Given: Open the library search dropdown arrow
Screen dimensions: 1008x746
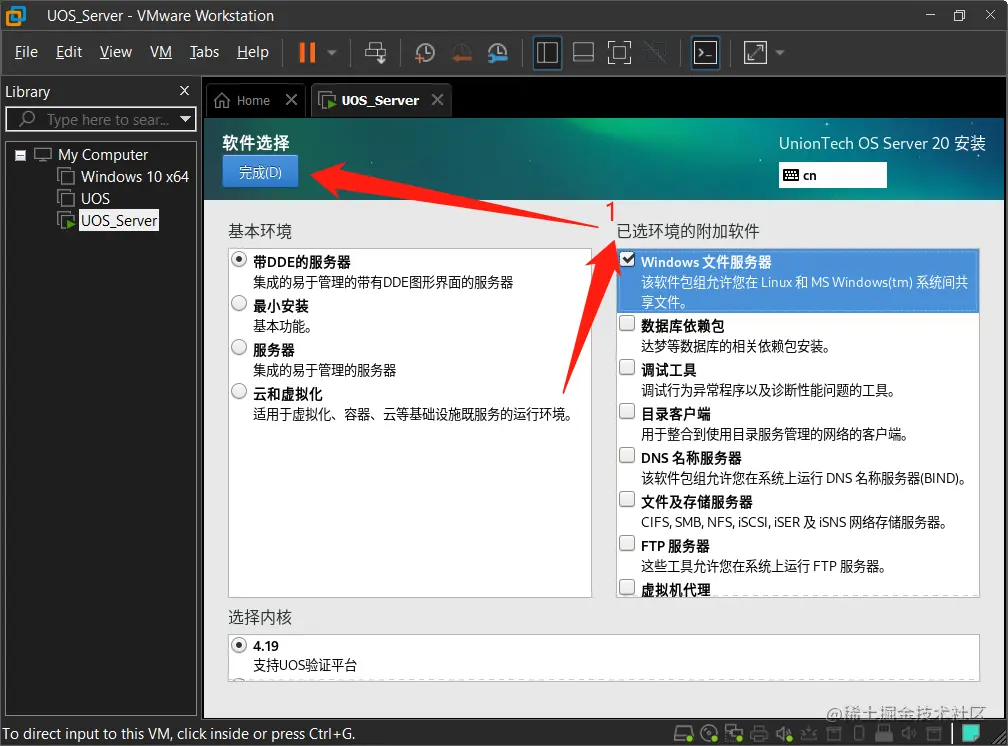Looking at the screenshot, I should pos(186,119).
